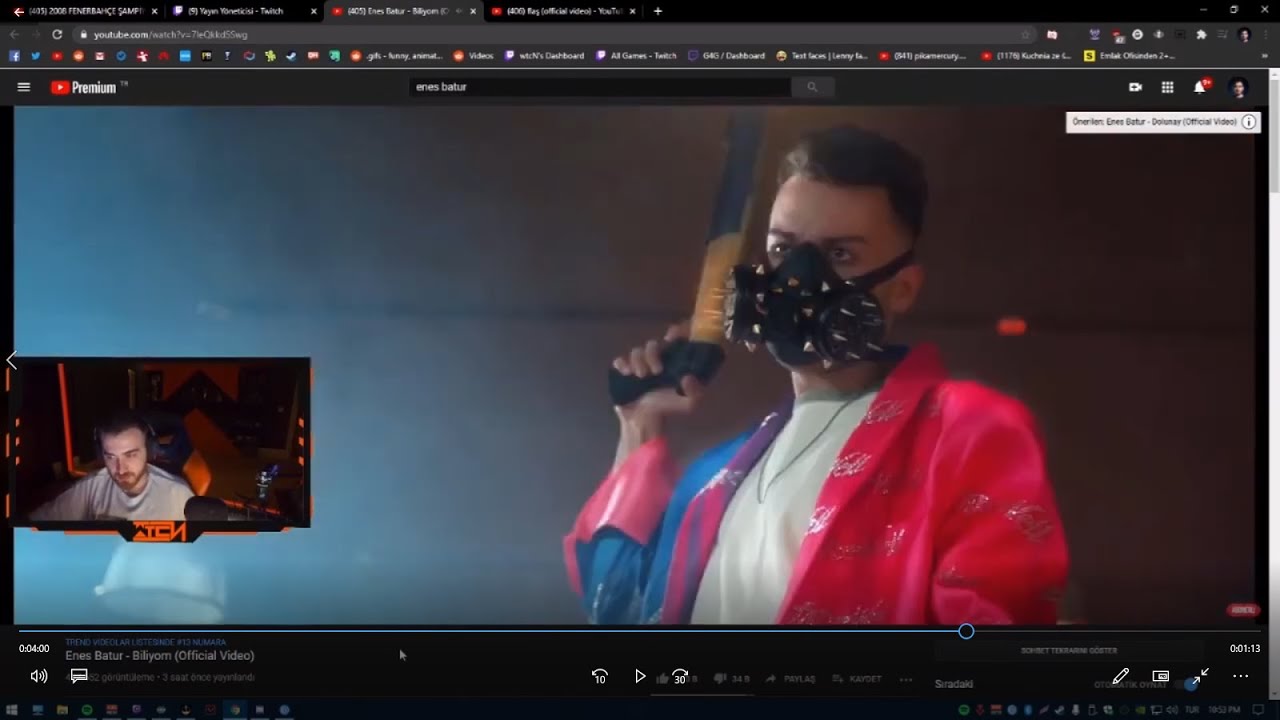Viewport: 1280px width, 720px height.
Task: Open the G4G / Dashboard bookmark
Action: point(726,56)
